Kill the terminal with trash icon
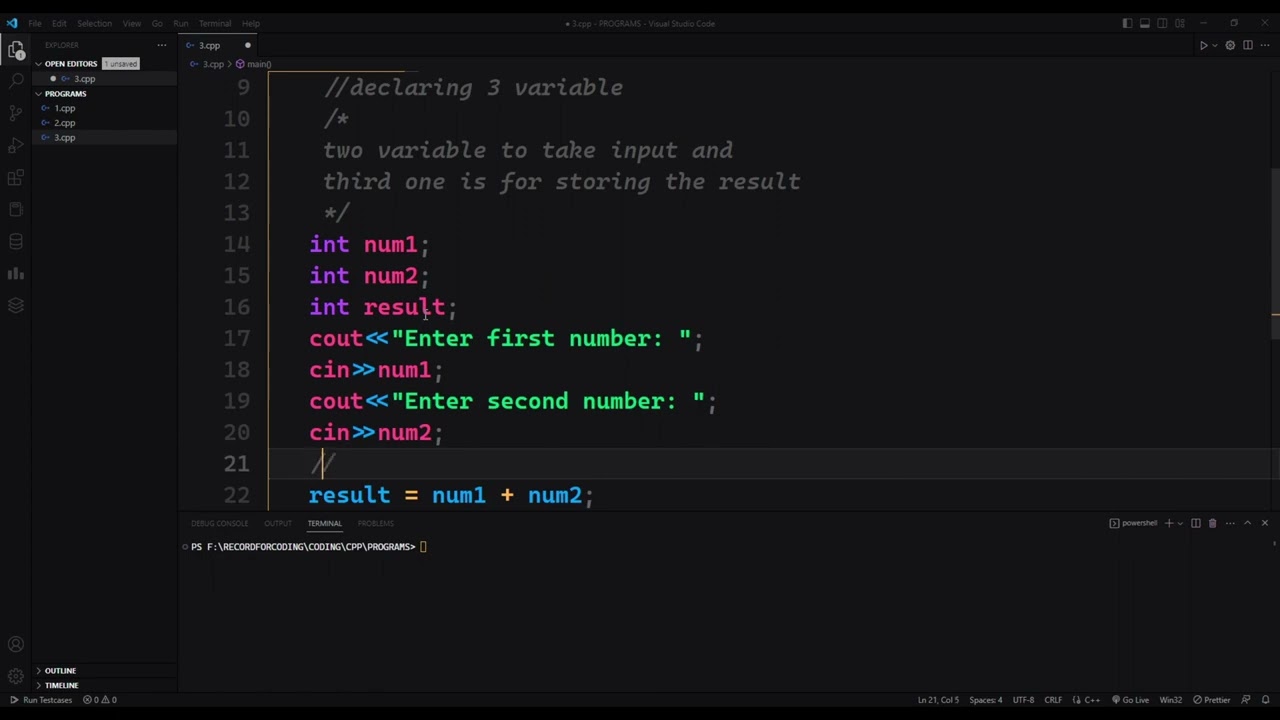The image size is (1280, 720). 1212,523
